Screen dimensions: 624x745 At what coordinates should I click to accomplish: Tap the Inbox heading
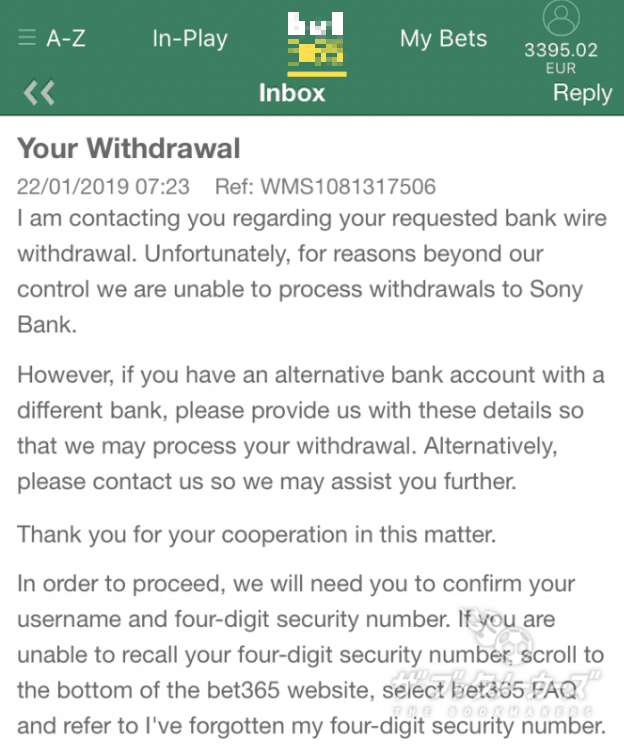click(x=292, y=93)
